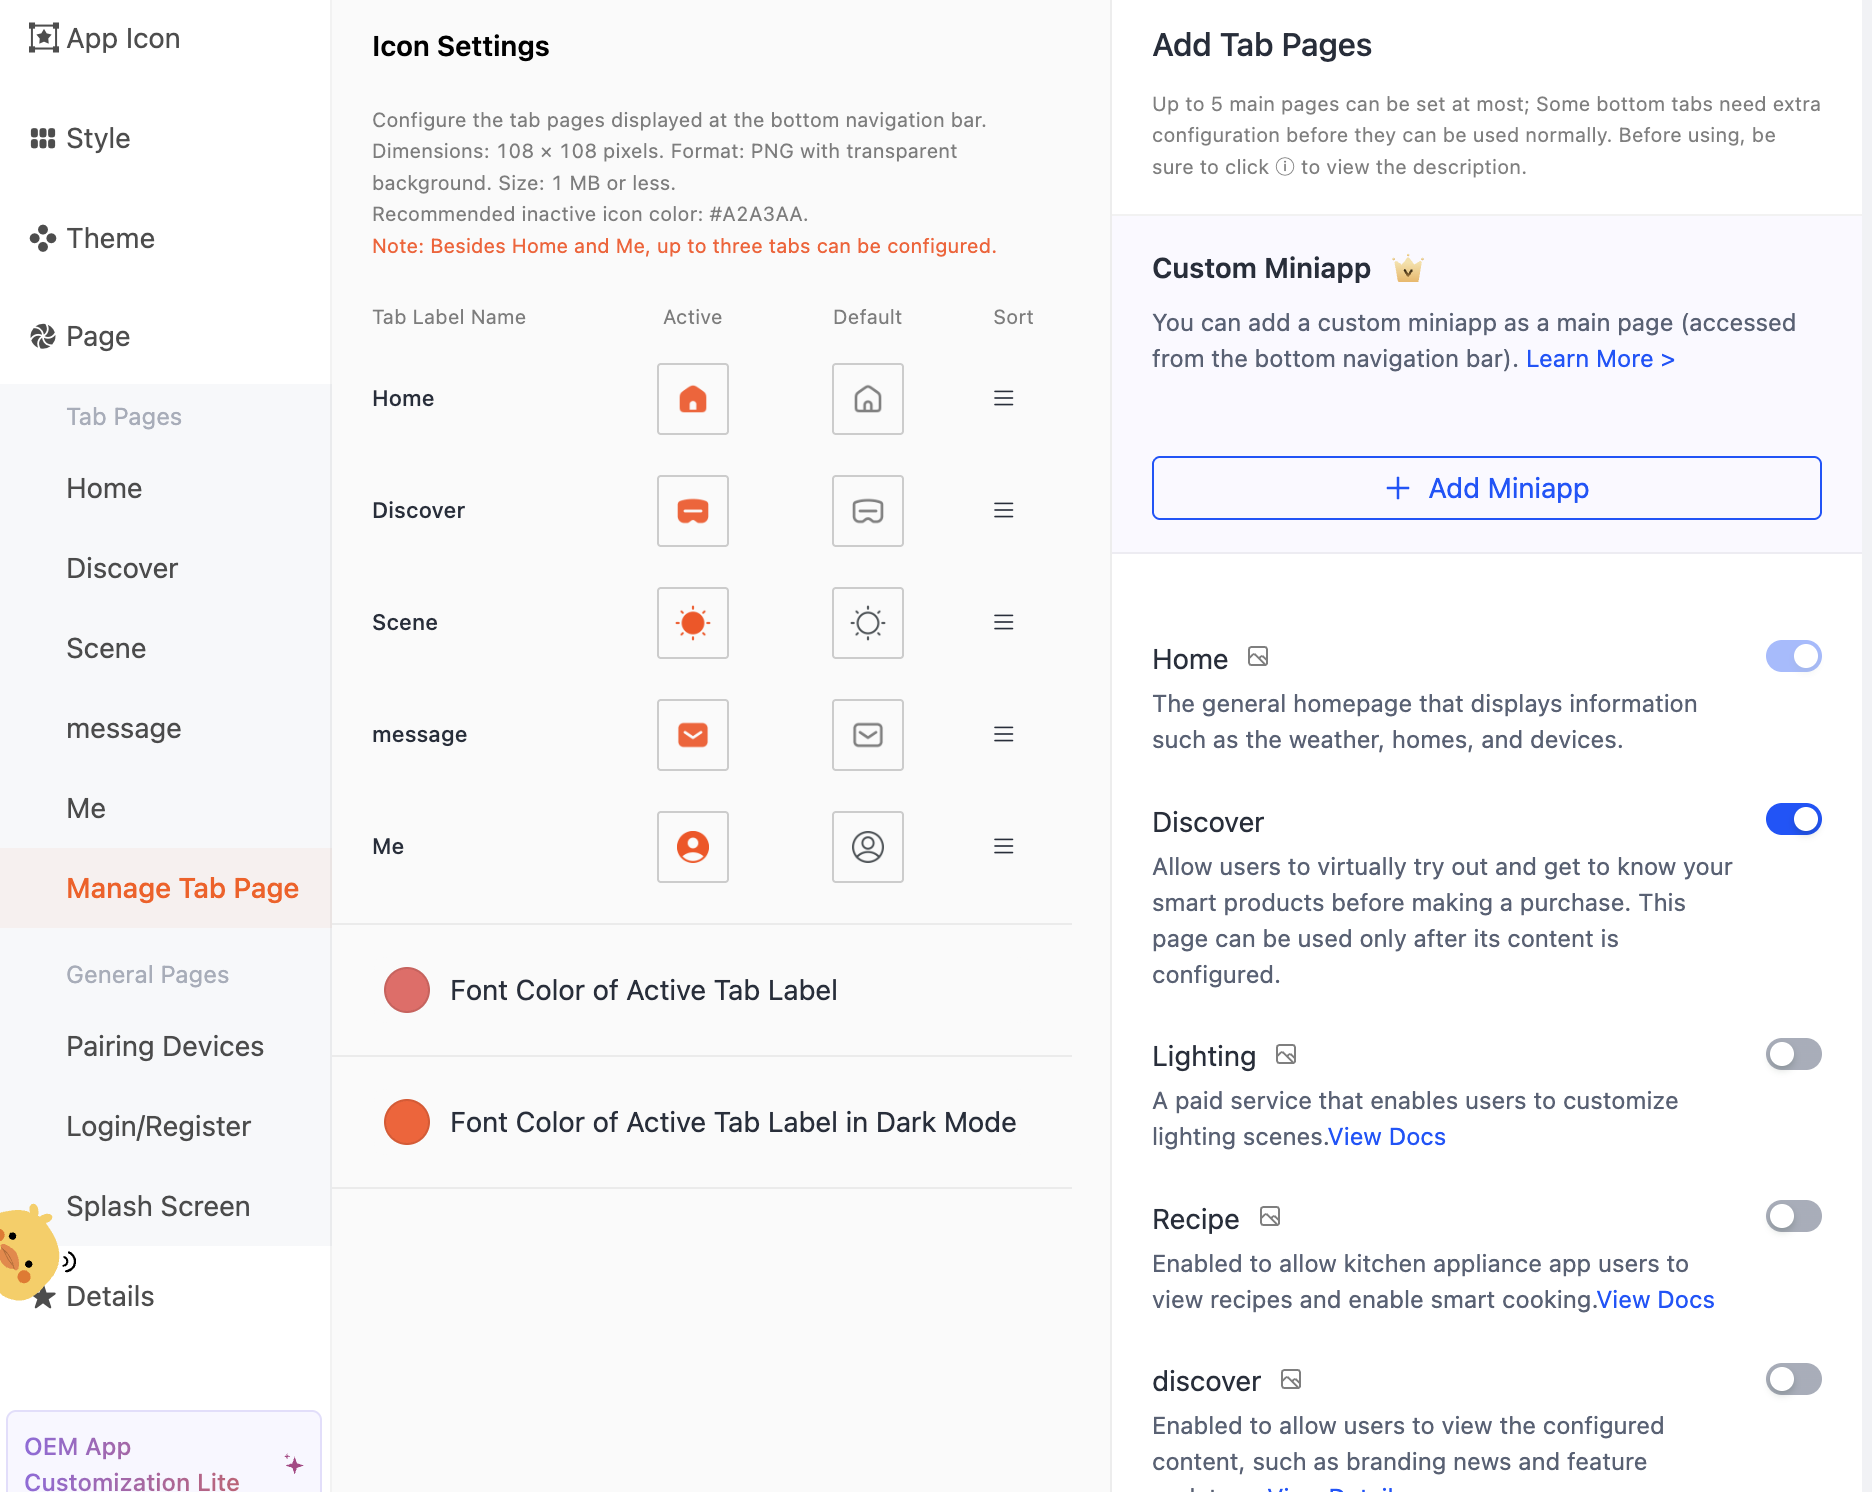The width and height of the screenshot is (1872, 1492).
Task: Enable the Recipe page toggle
Action: [1793, 1217]
